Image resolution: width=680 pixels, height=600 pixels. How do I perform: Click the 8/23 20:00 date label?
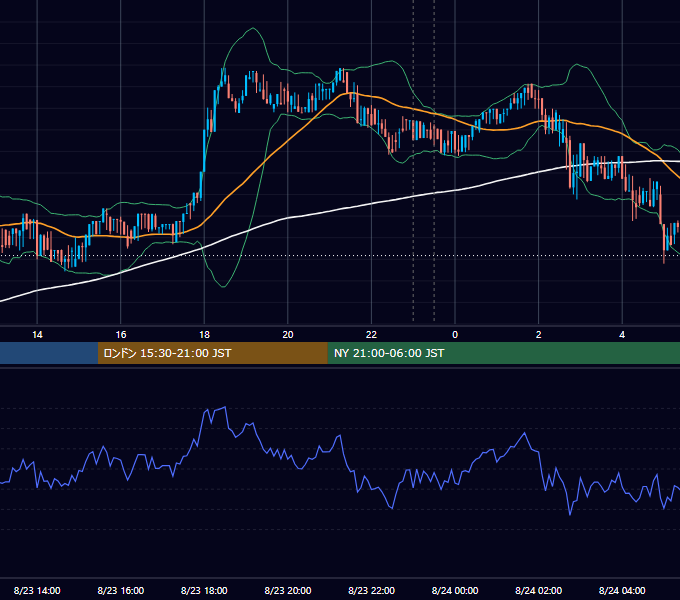288,590
